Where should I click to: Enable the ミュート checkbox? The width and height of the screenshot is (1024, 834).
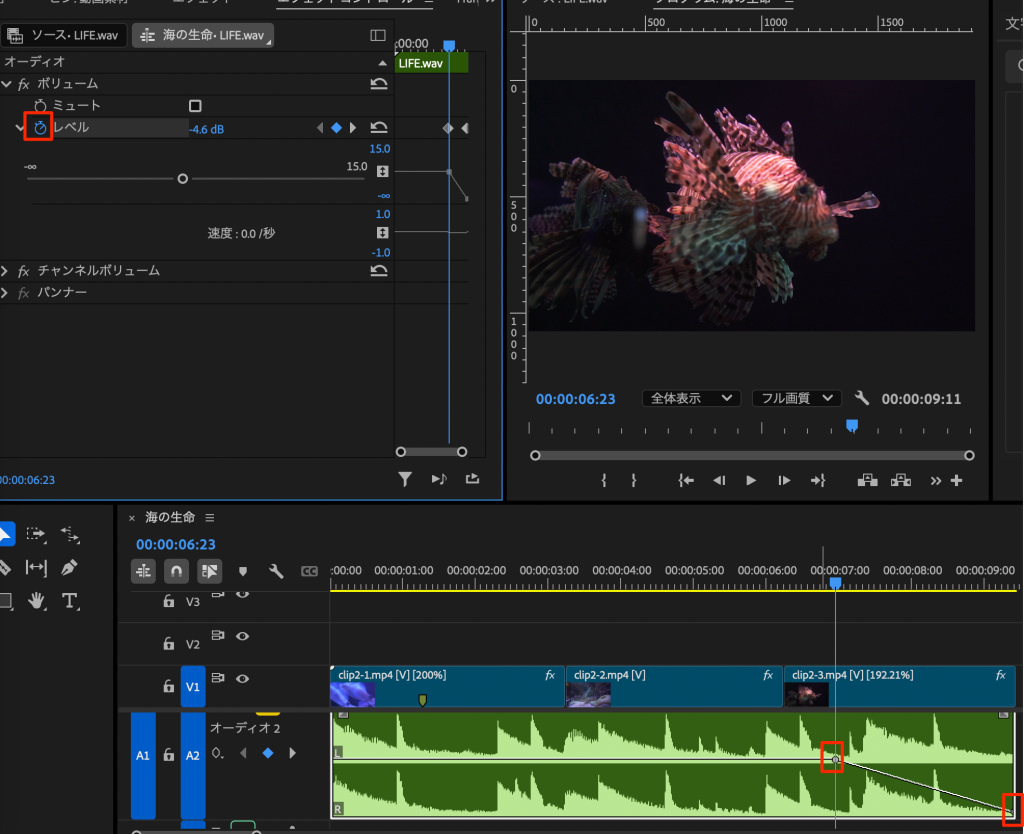click(195, 106)
